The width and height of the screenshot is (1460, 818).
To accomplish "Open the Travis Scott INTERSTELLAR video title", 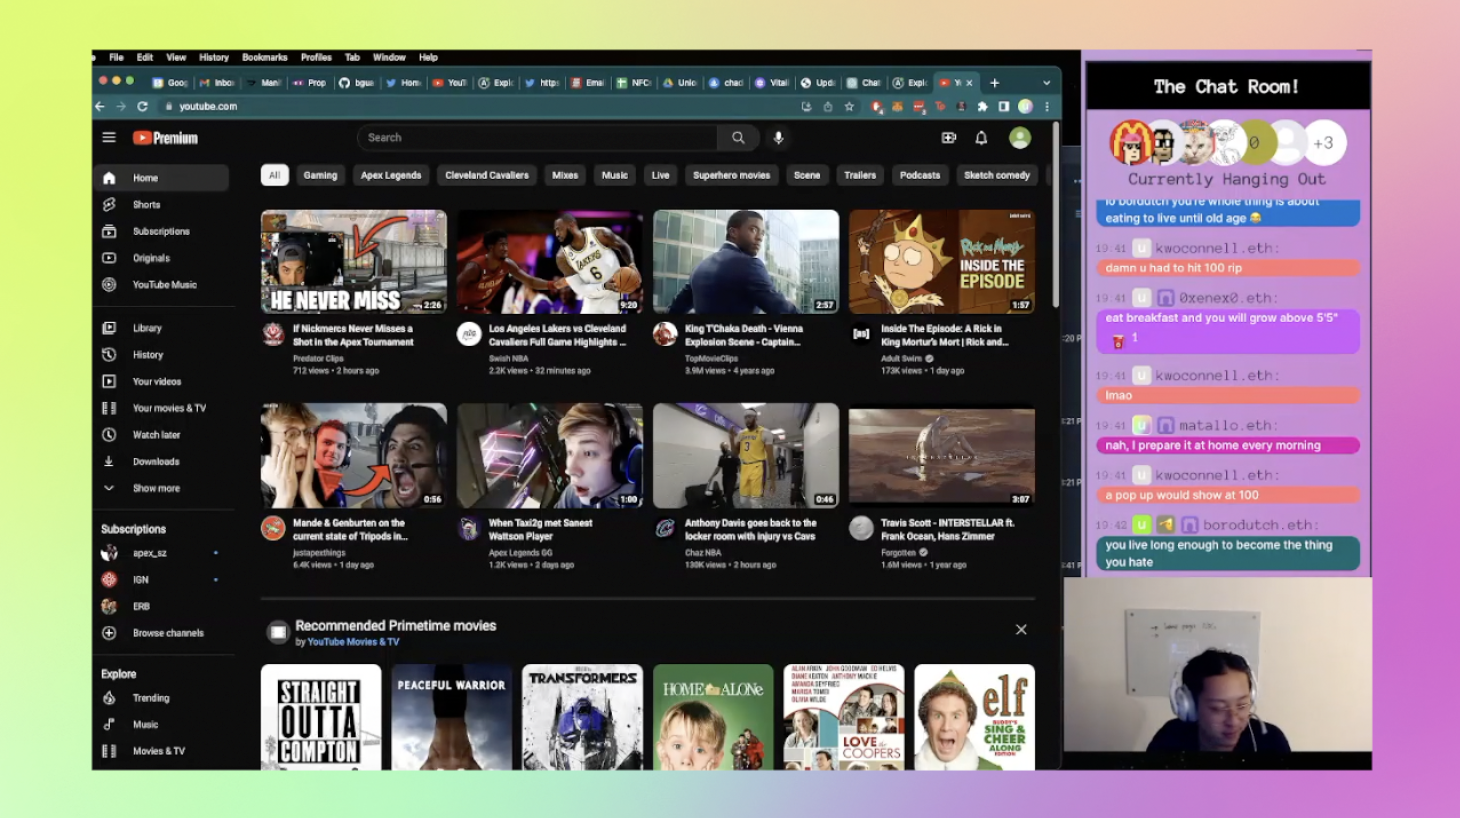I will (x=948, y=530).
